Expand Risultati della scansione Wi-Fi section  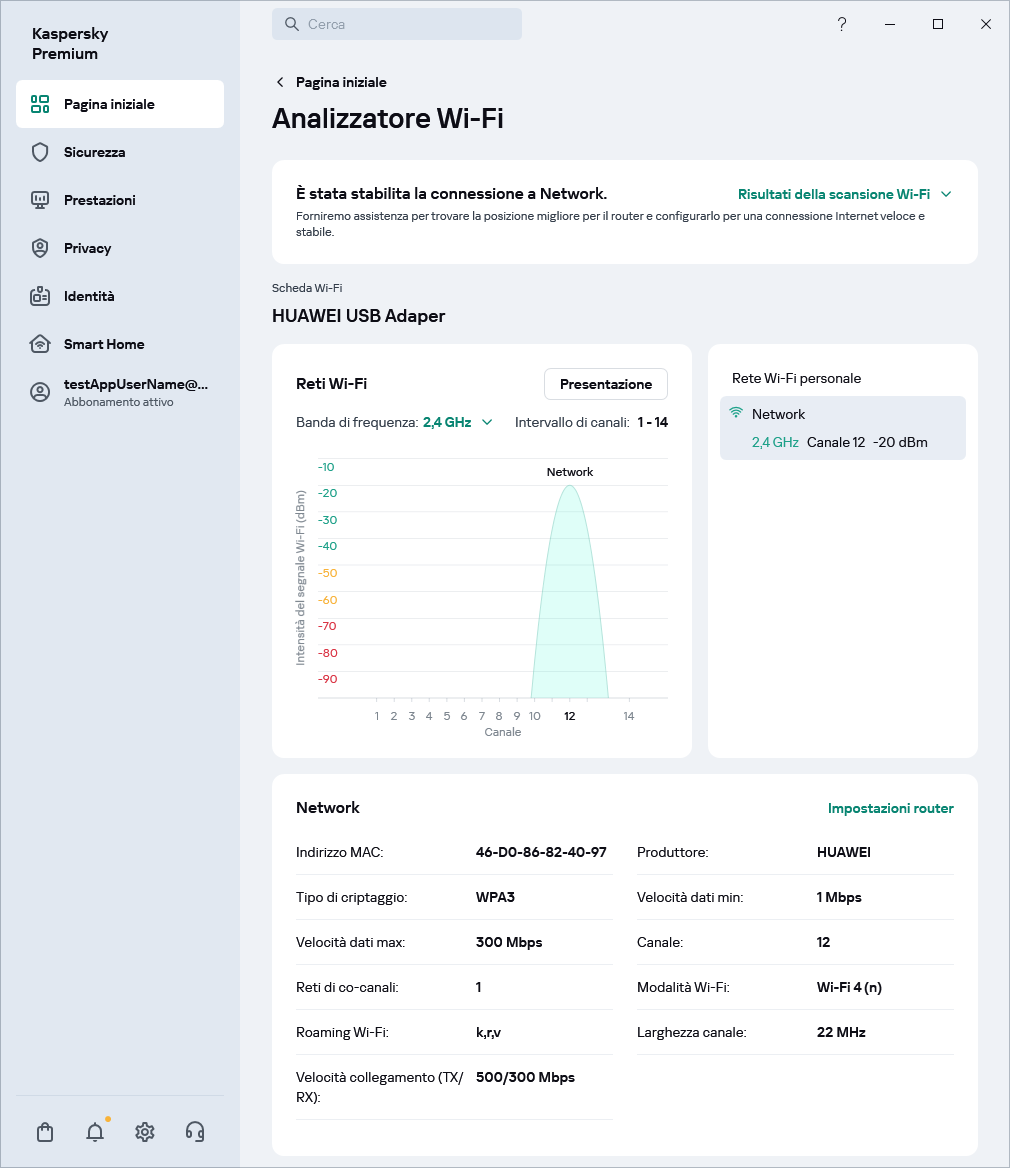833,194
